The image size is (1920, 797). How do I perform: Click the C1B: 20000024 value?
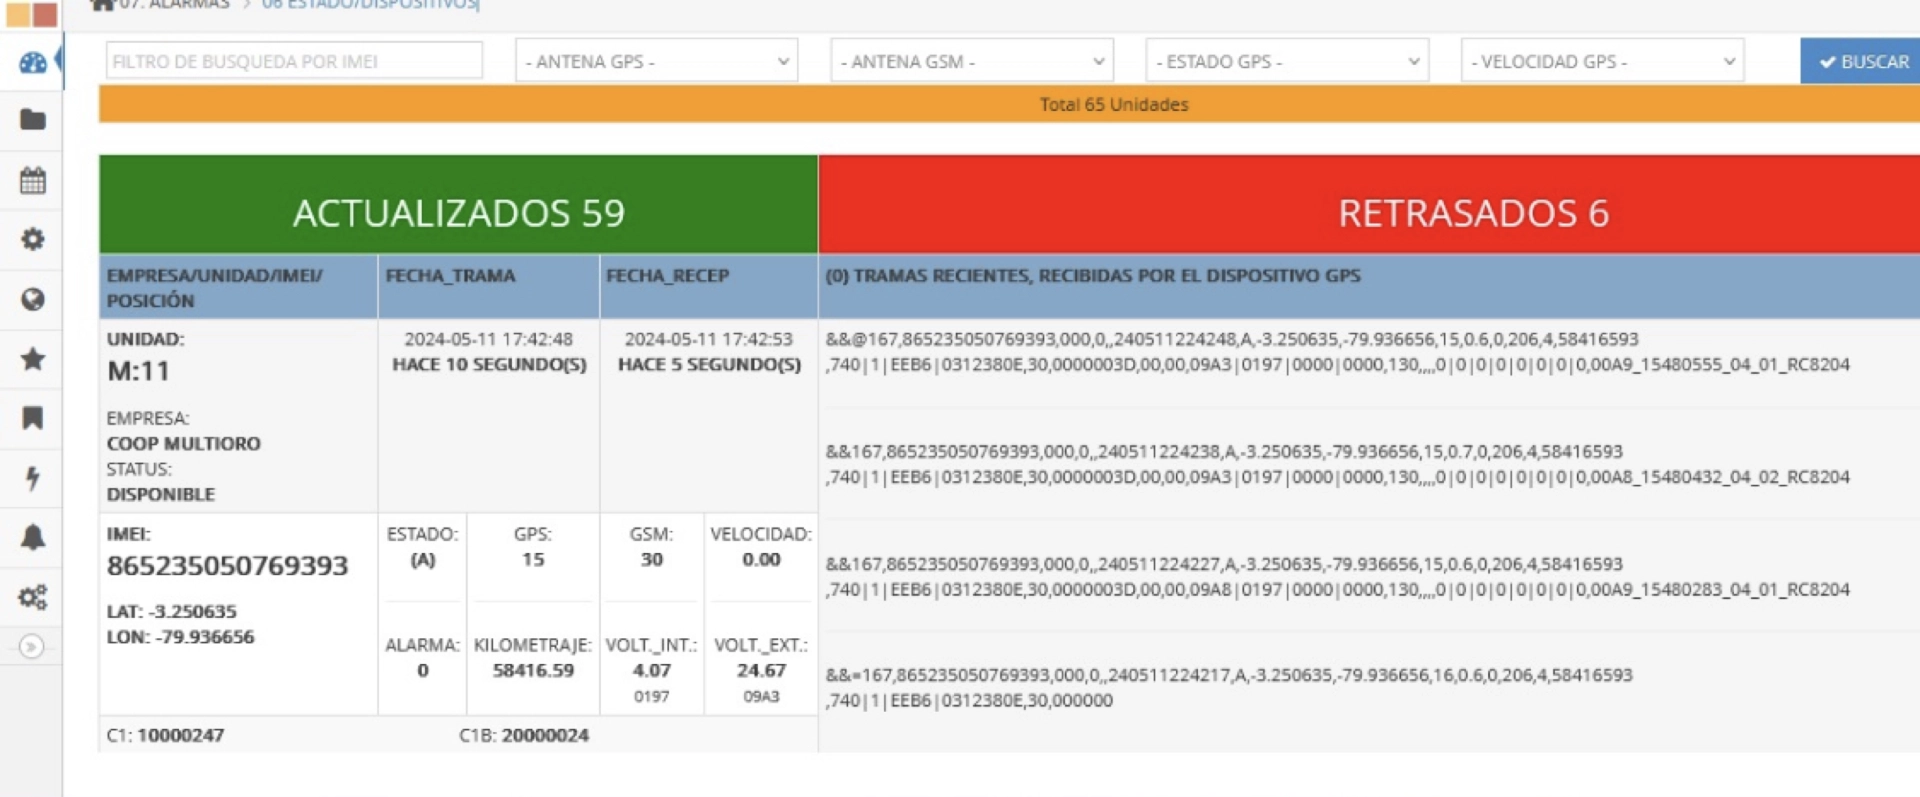(x=524, y=735)
